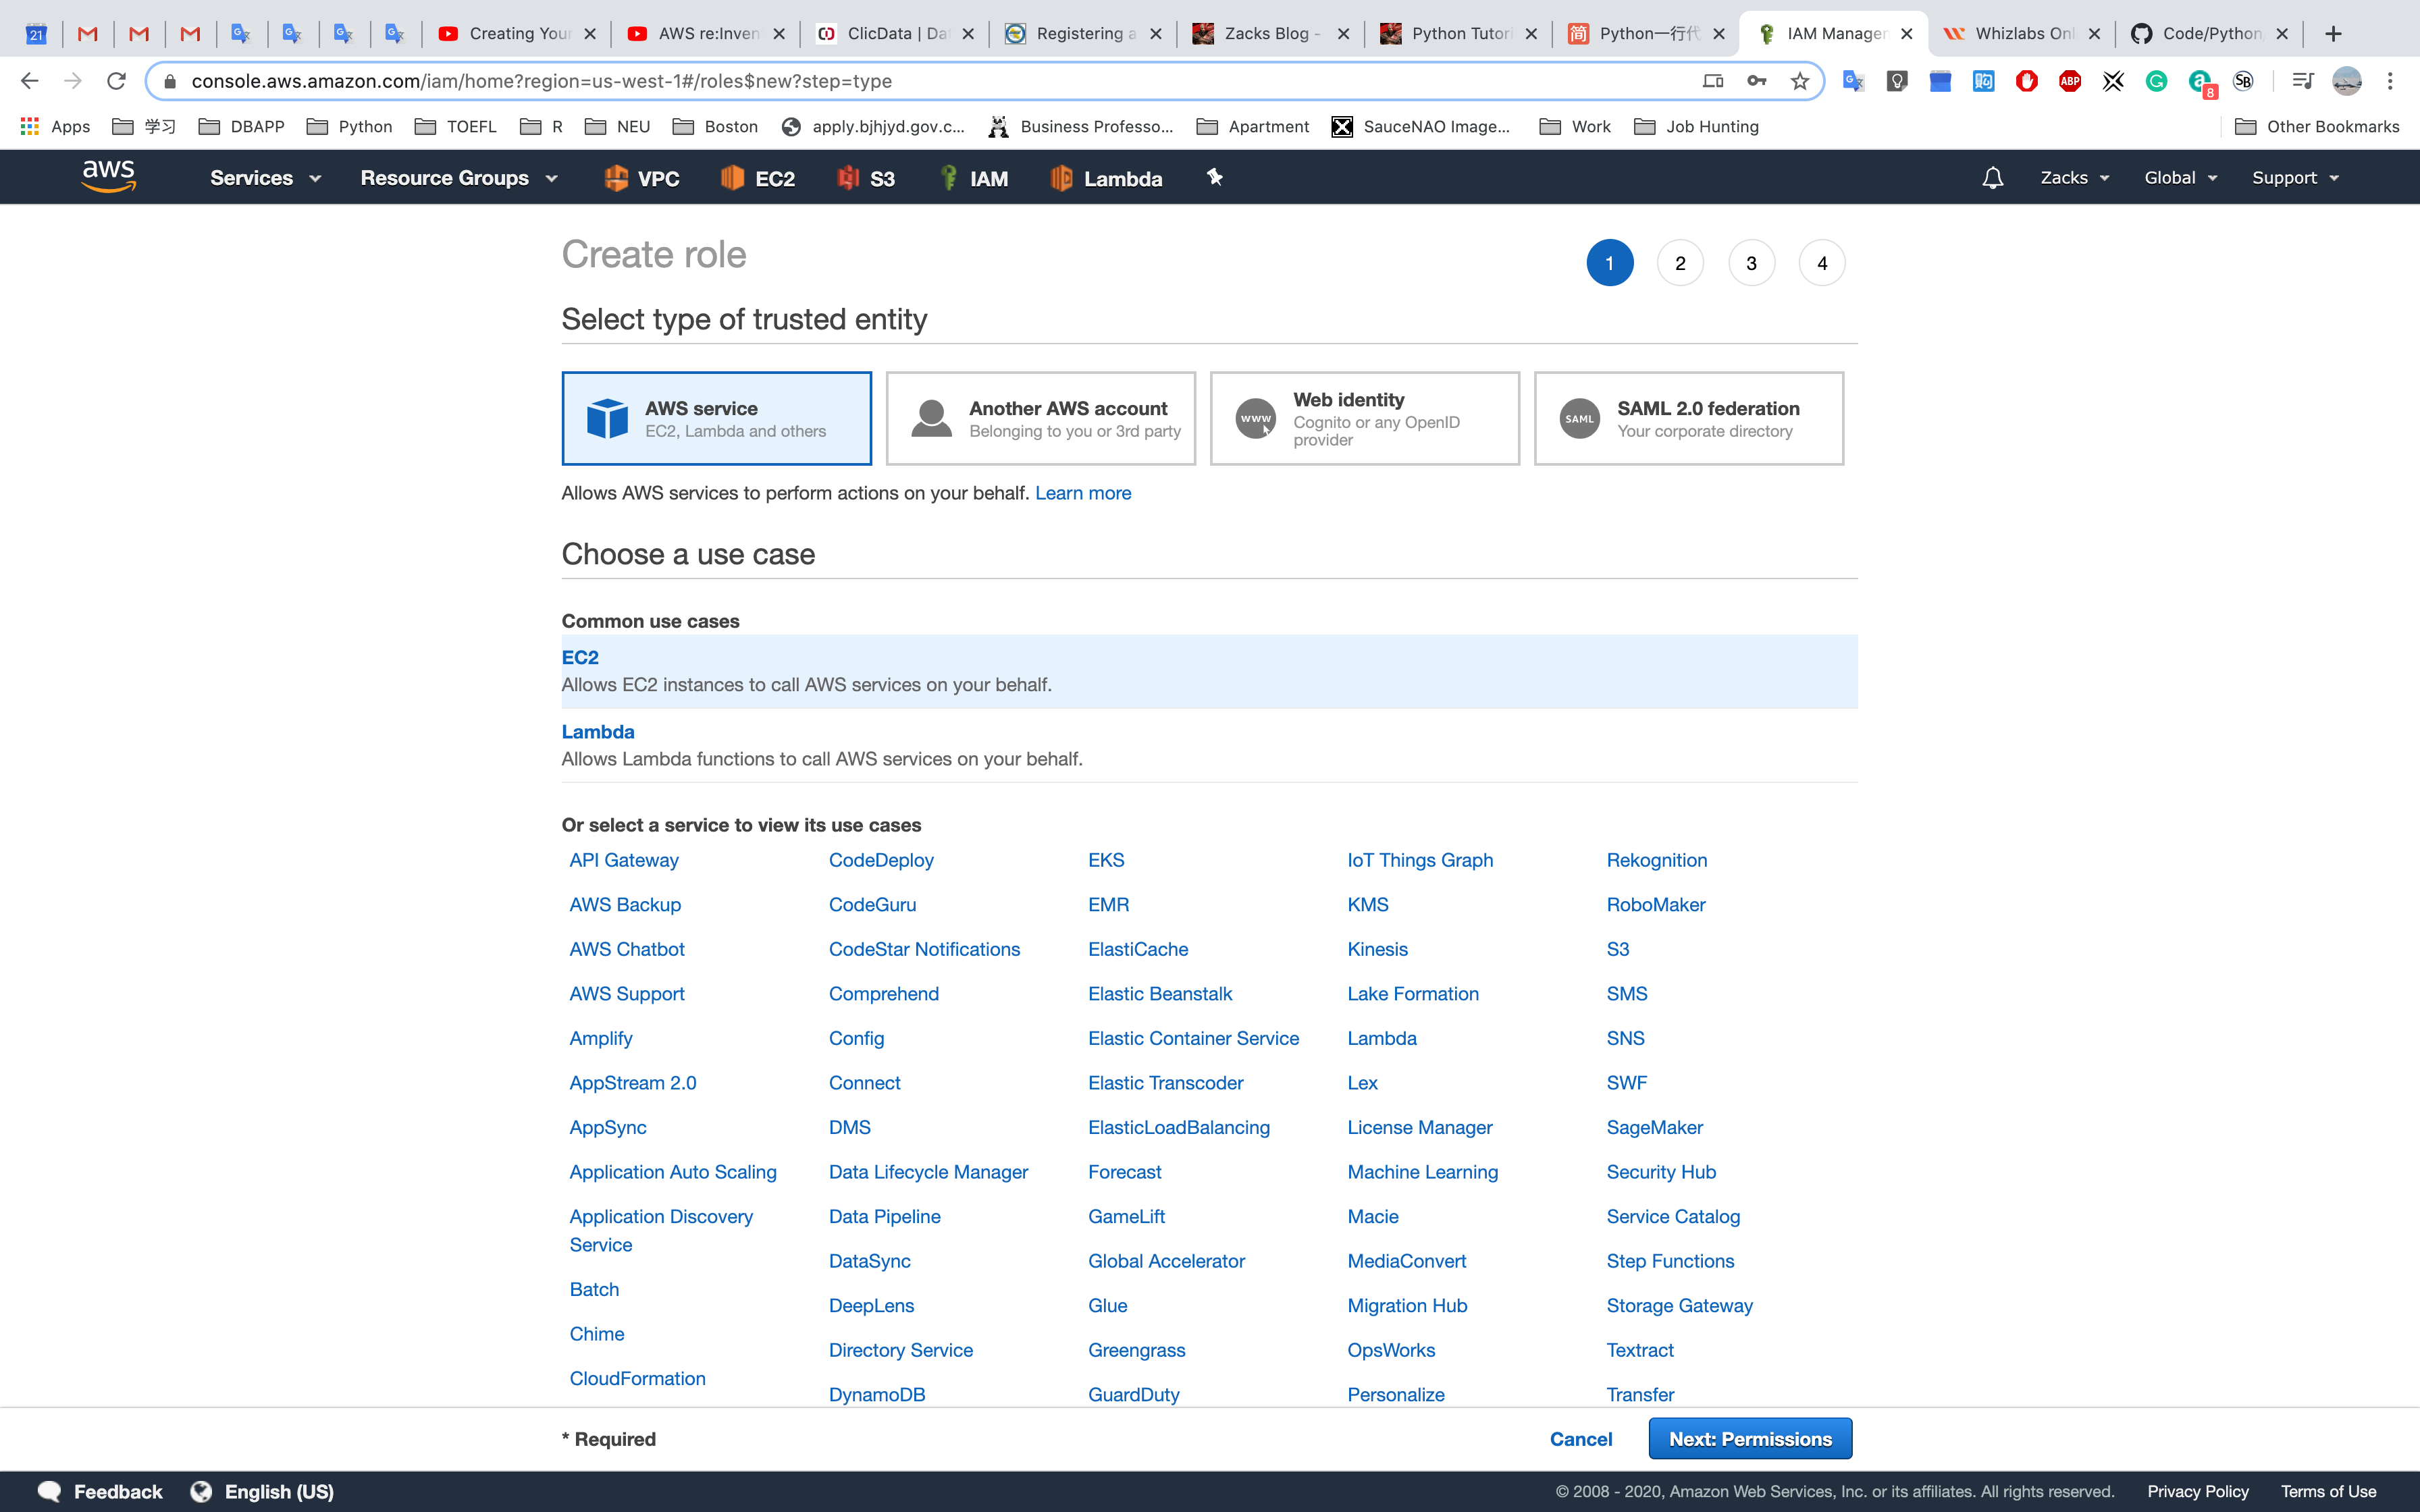
Task: Click the AWS logo home icon
Action: pos(108,176)
